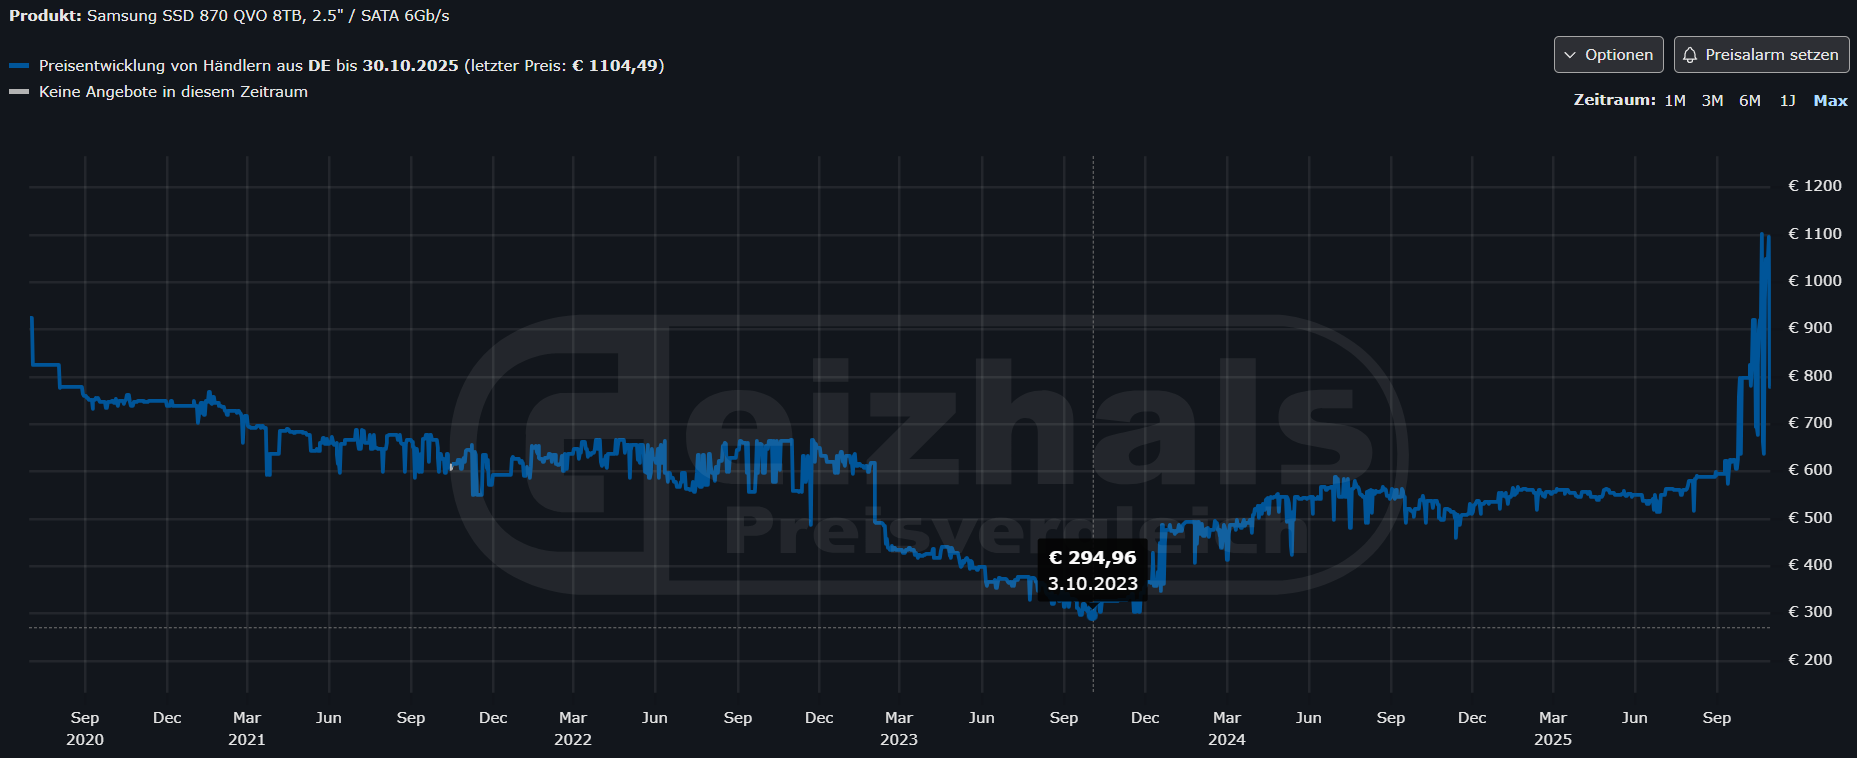Click the gray no-offers legend swatch
Viewport: 1857px width, 758px height.
(x=19, y=92)
